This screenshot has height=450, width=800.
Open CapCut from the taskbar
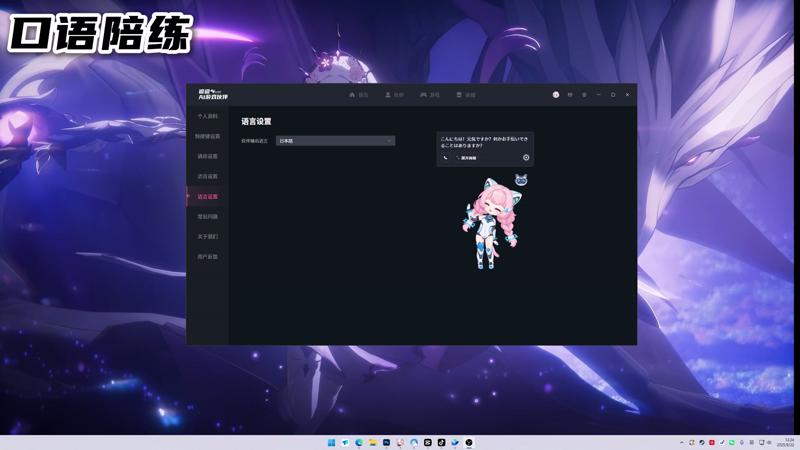(428, 442)
